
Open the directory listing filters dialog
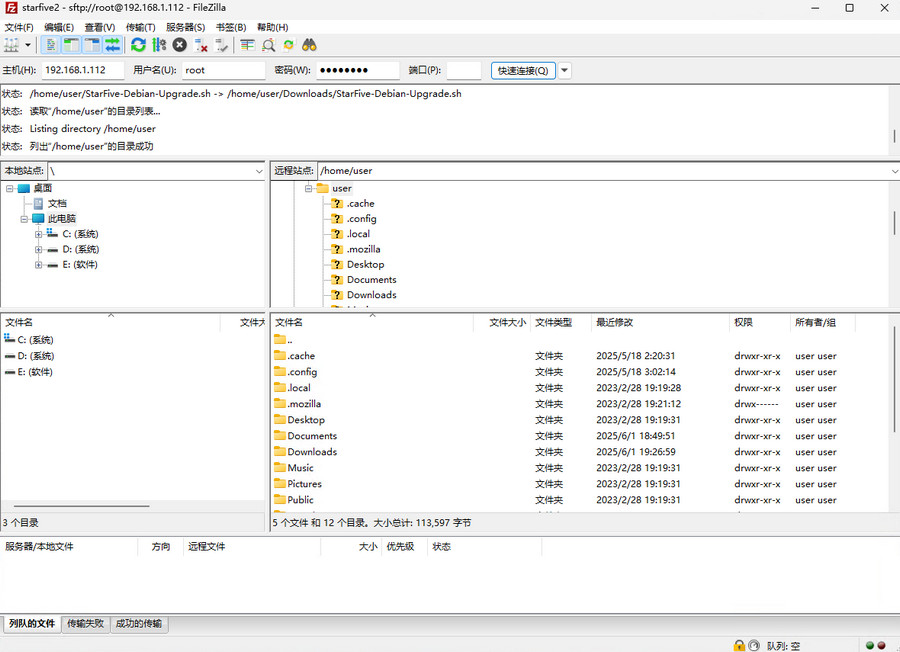coord(247,45)
